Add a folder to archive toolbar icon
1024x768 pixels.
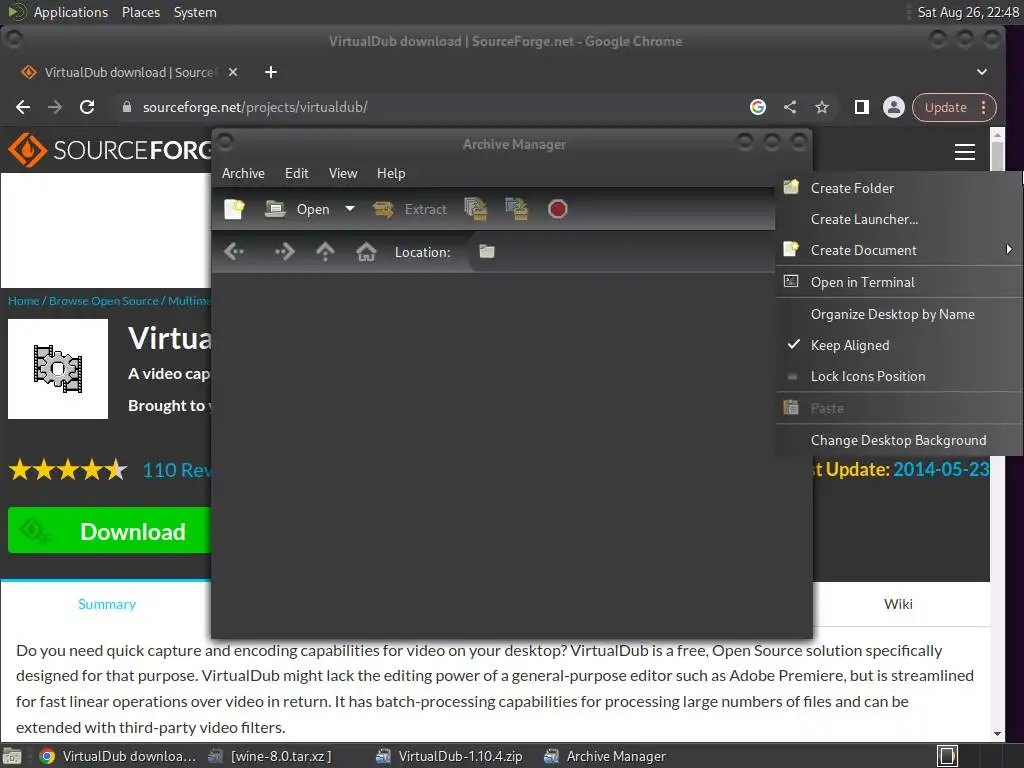pyautogui.click(x=517, y=209)
